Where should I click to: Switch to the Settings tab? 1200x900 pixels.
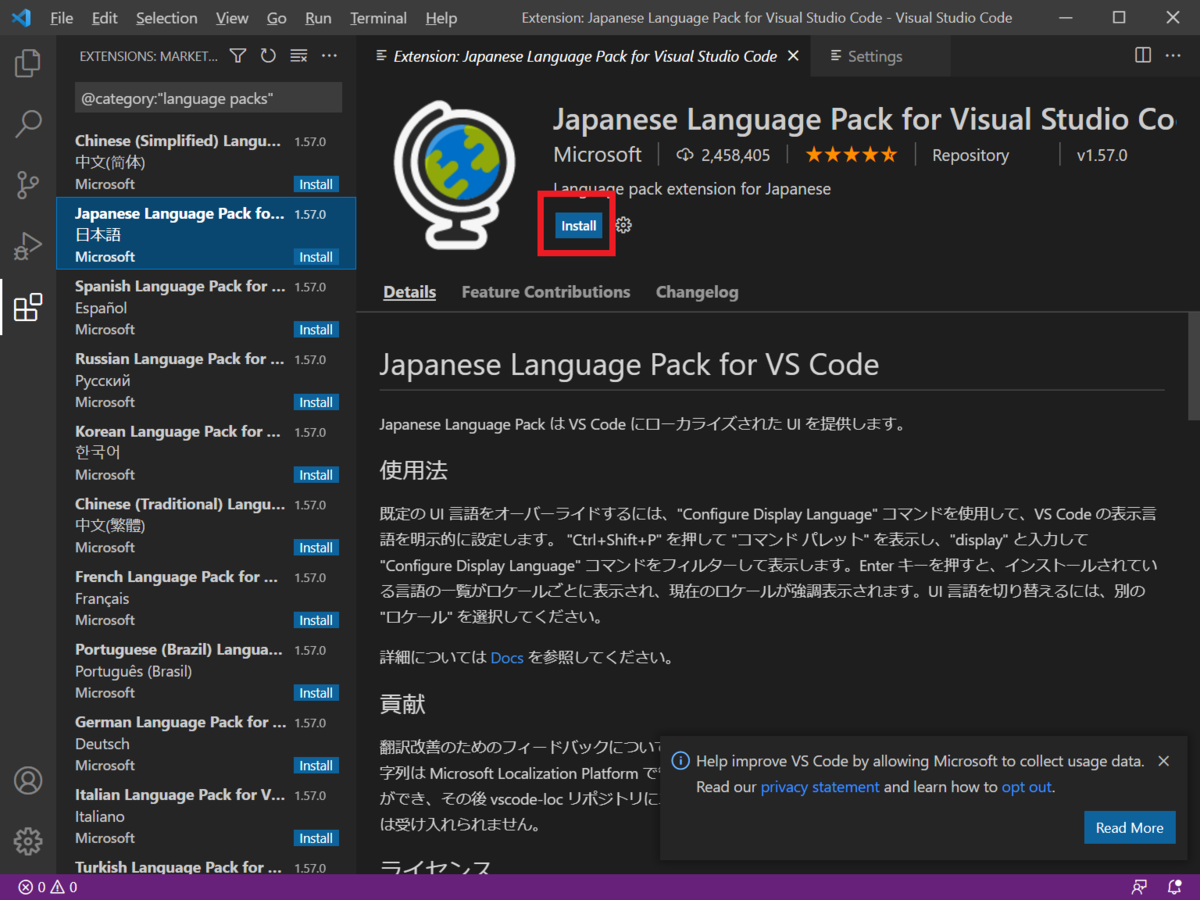coord(882,56)
